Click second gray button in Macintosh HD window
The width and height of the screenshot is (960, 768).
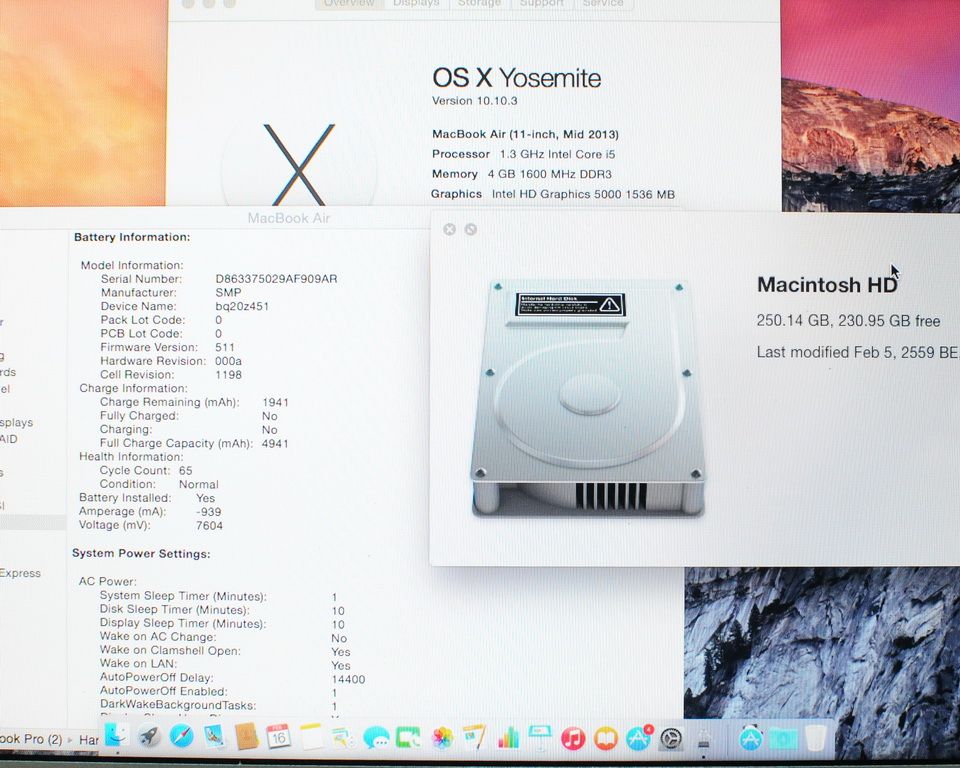pyautogui.click(x=470, y=229)
